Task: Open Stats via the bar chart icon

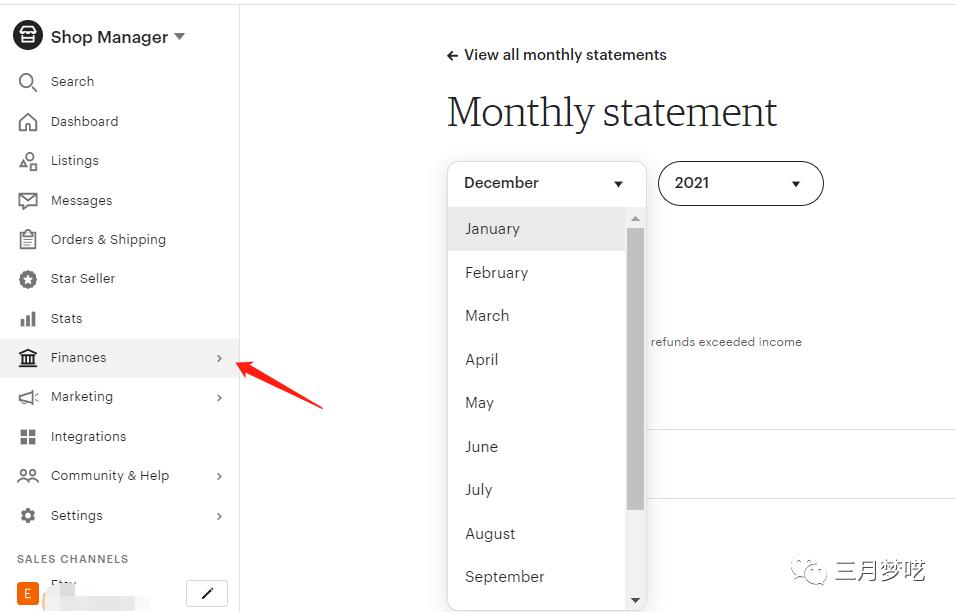Action: coord(28,319)
